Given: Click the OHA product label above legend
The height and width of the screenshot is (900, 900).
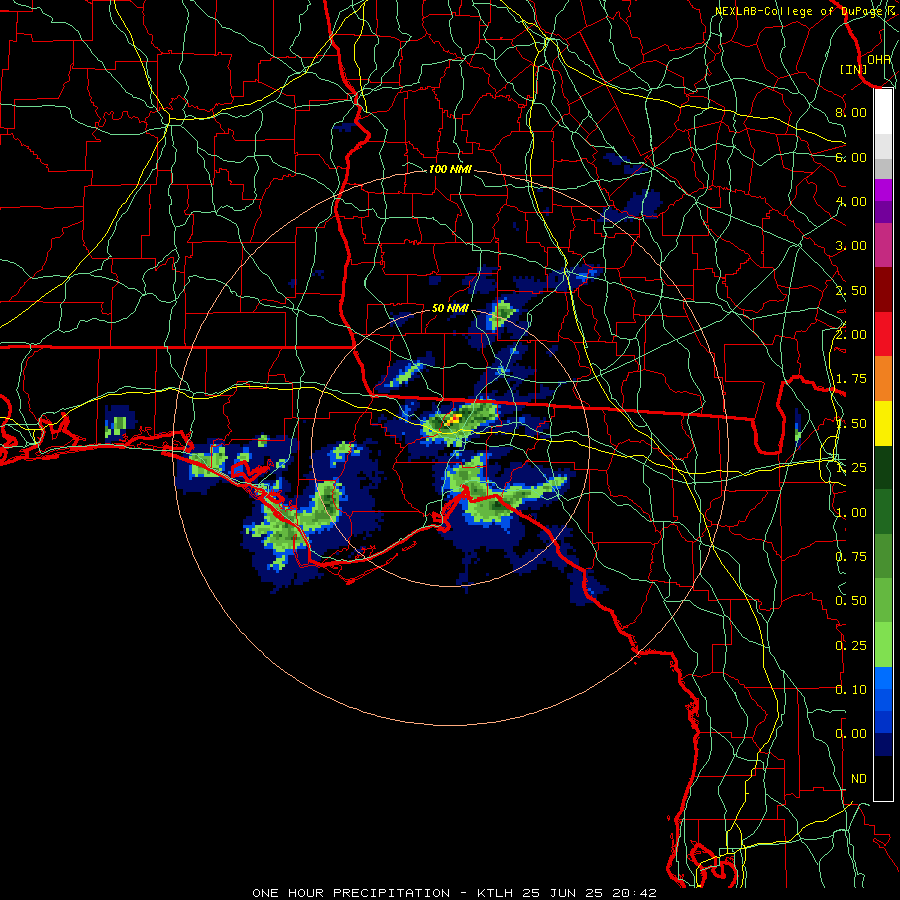Looking at the screenshot, I should tap(879, 59).
